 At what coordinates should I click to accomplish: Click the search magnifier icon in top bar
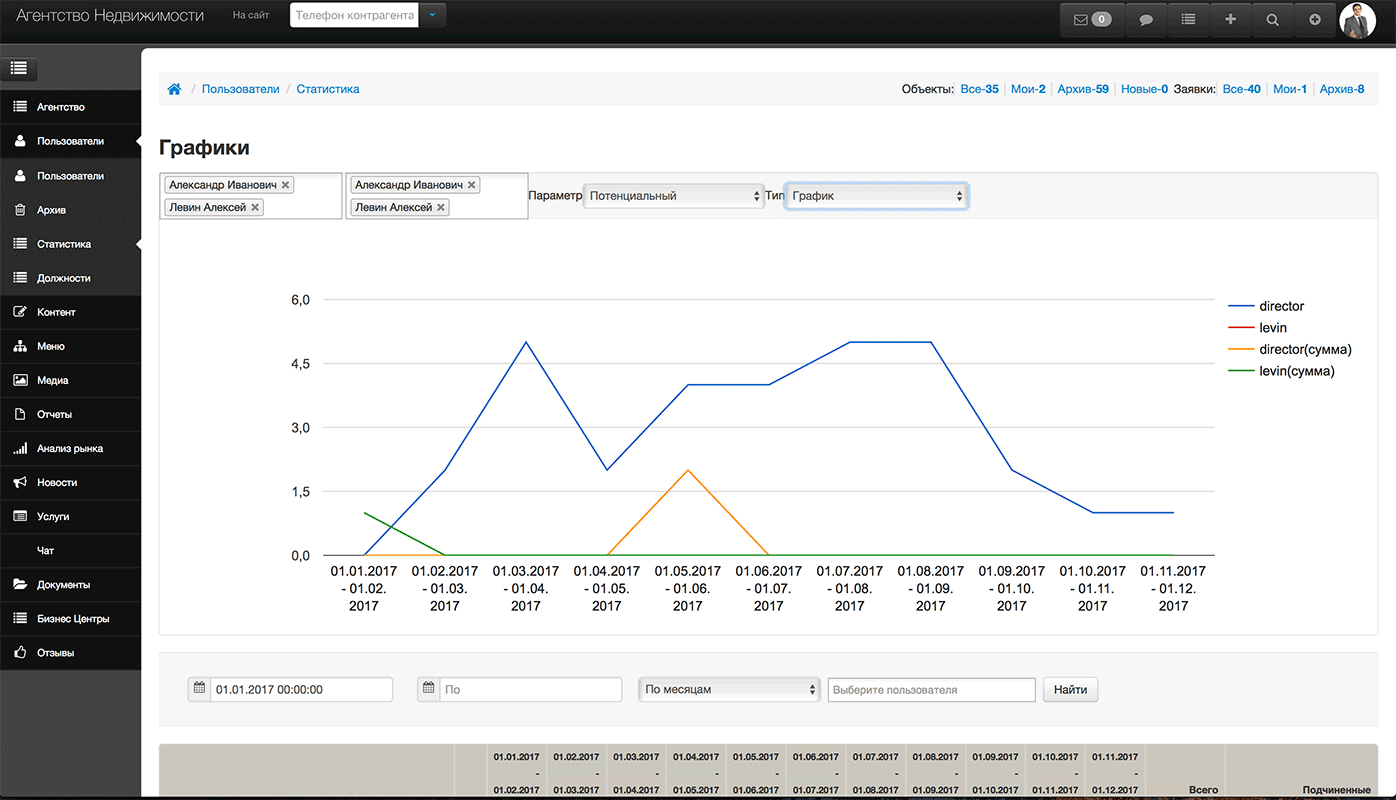[1272, 19]
